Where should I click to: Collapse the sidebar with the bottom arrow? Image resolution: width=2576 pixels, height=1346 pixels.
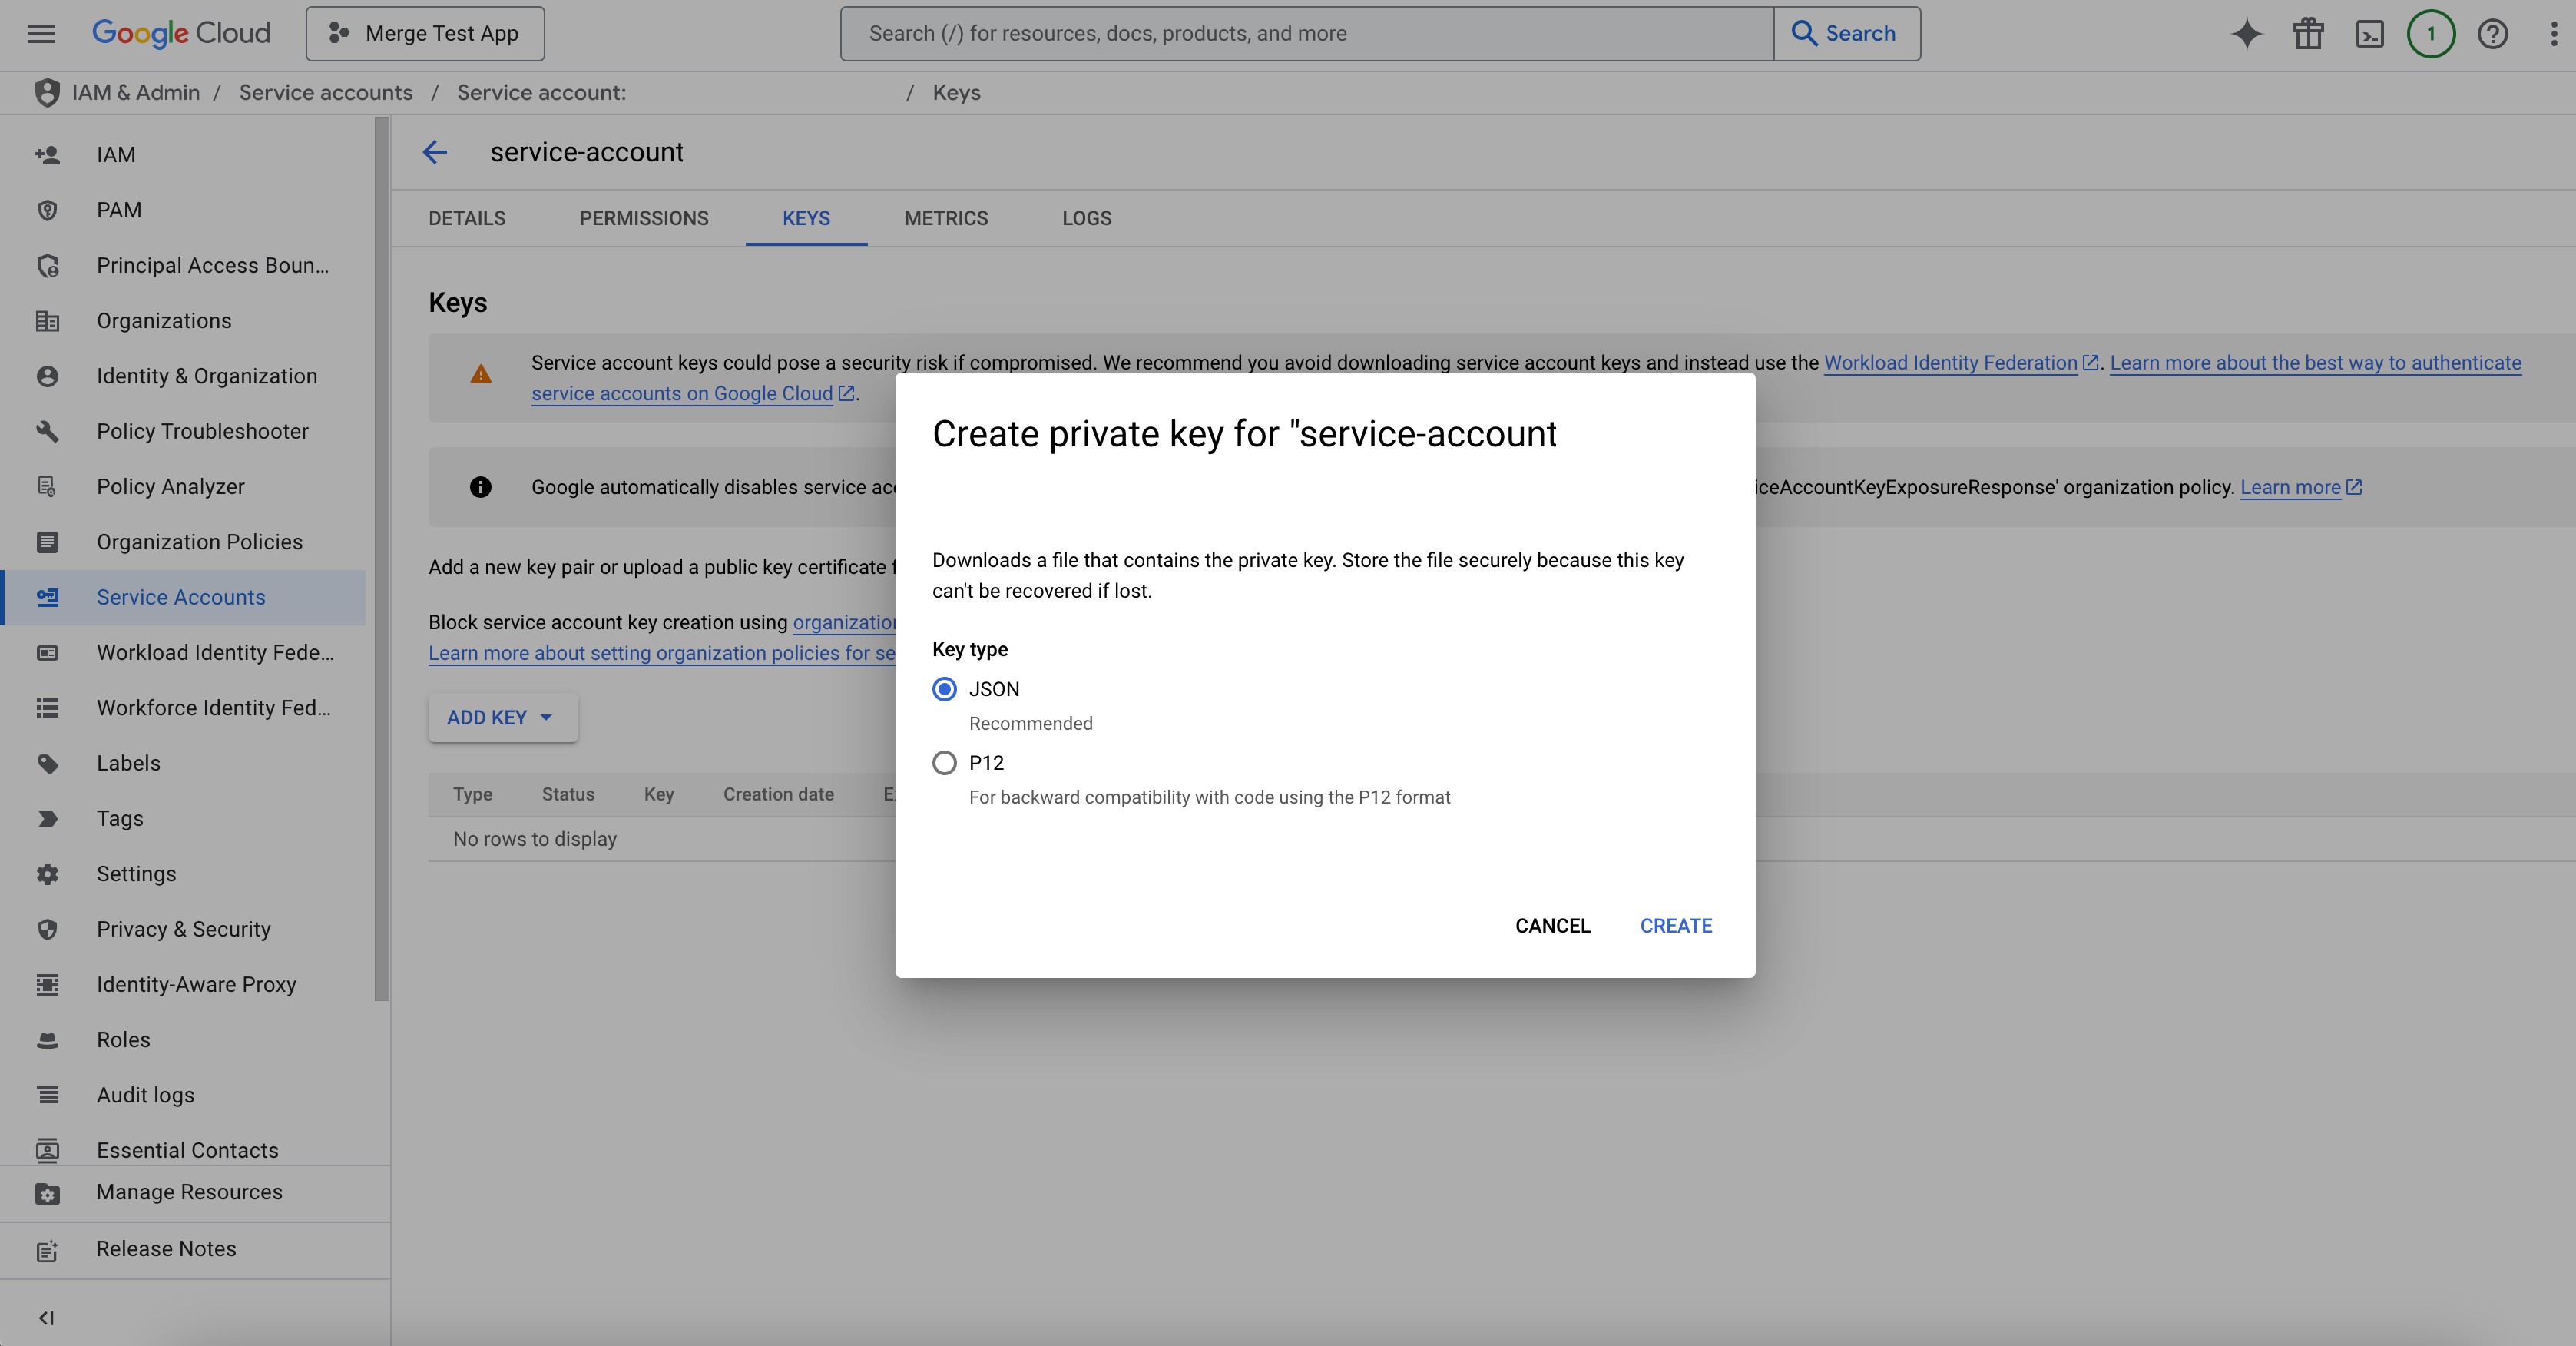pyautogui.click(x=47, y=1317)
